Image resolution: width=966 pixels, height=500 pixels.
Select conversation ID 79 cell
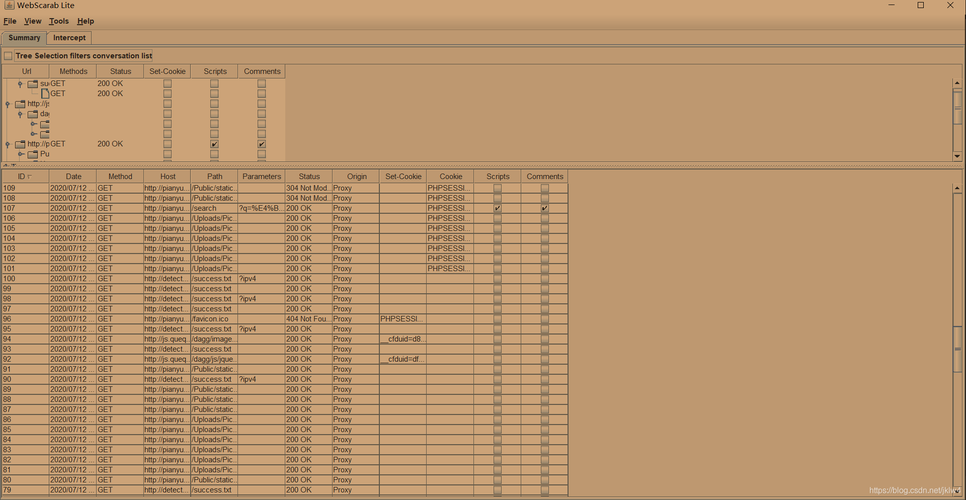(x=25, y=490)
